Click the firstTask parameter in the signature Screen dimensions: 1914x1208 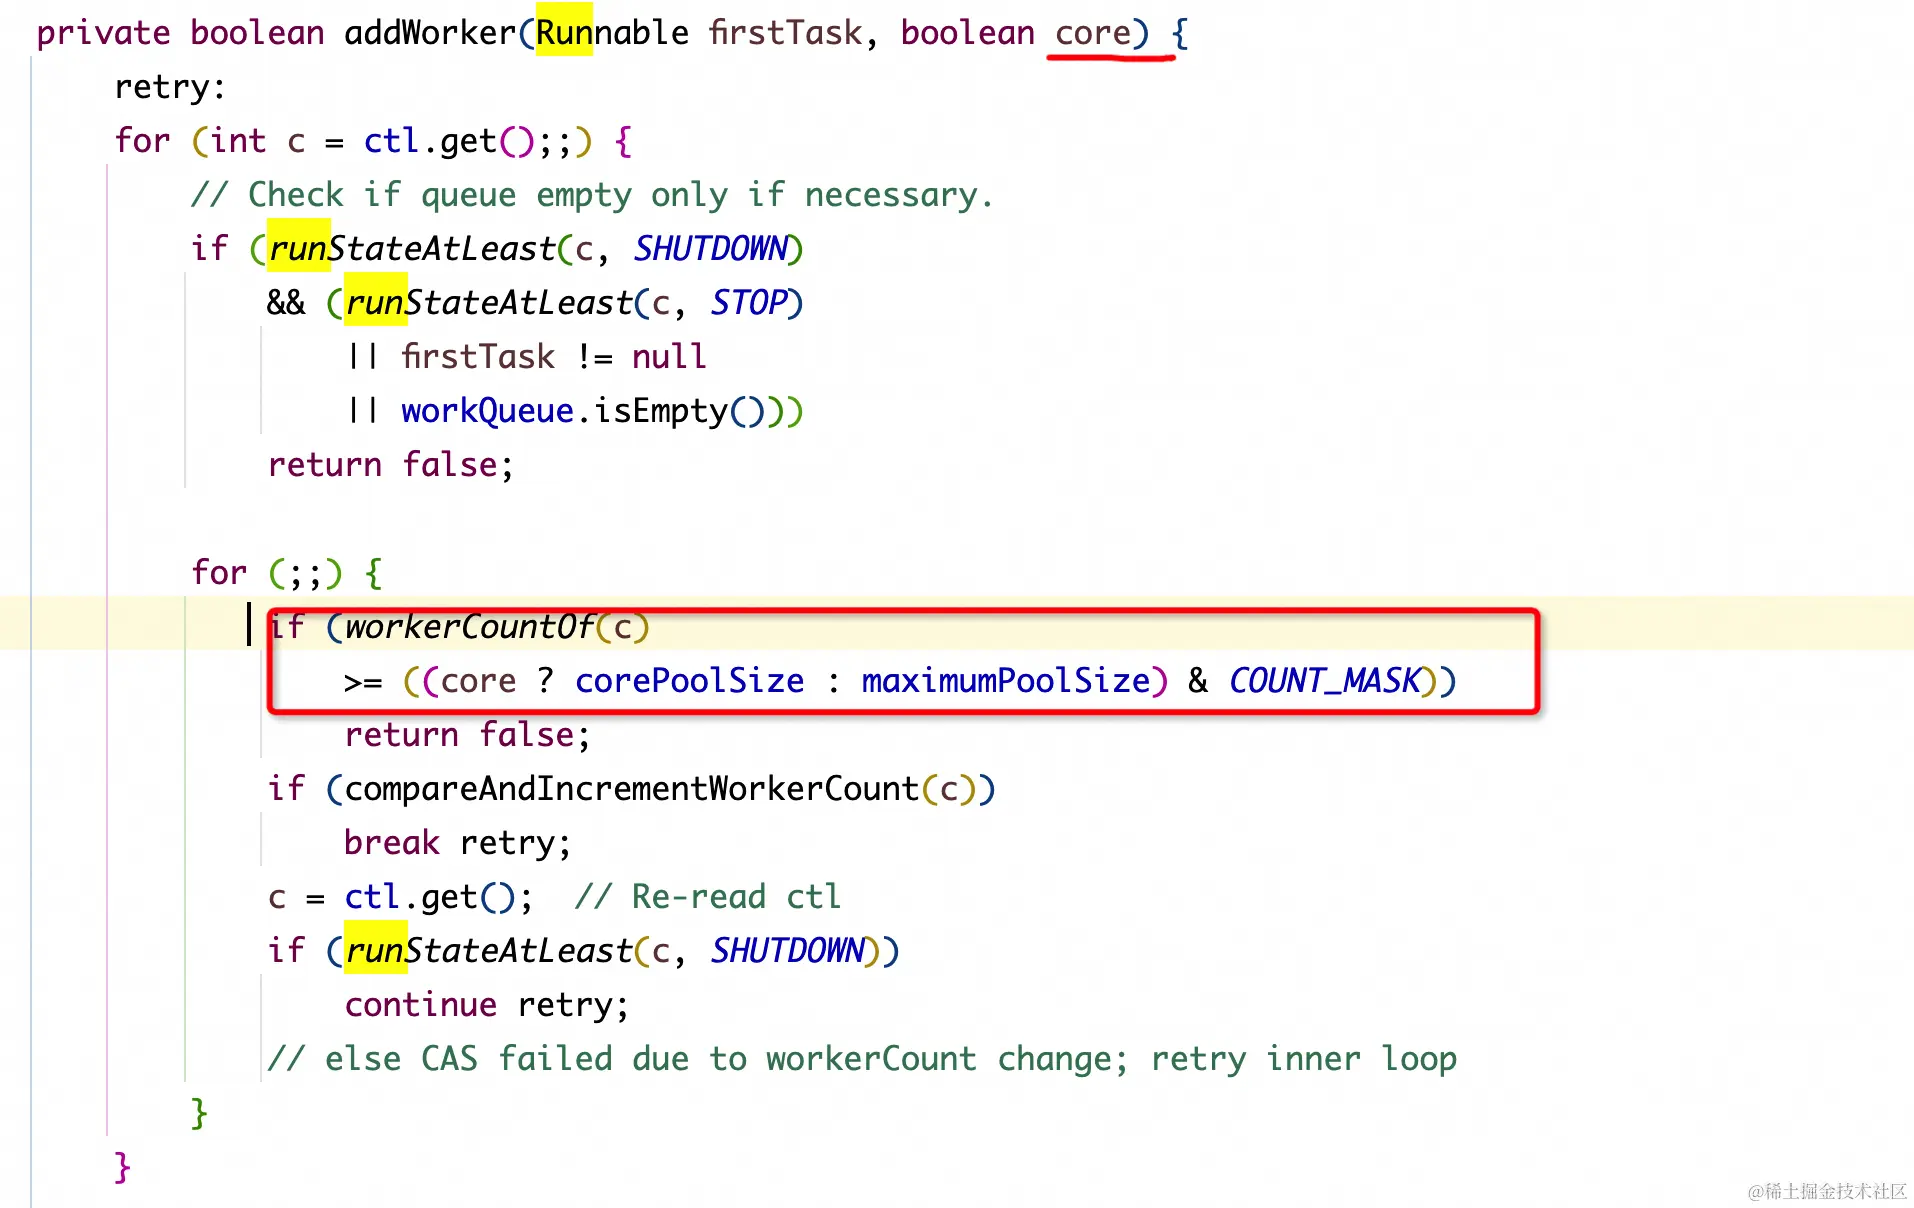[785, 33]
